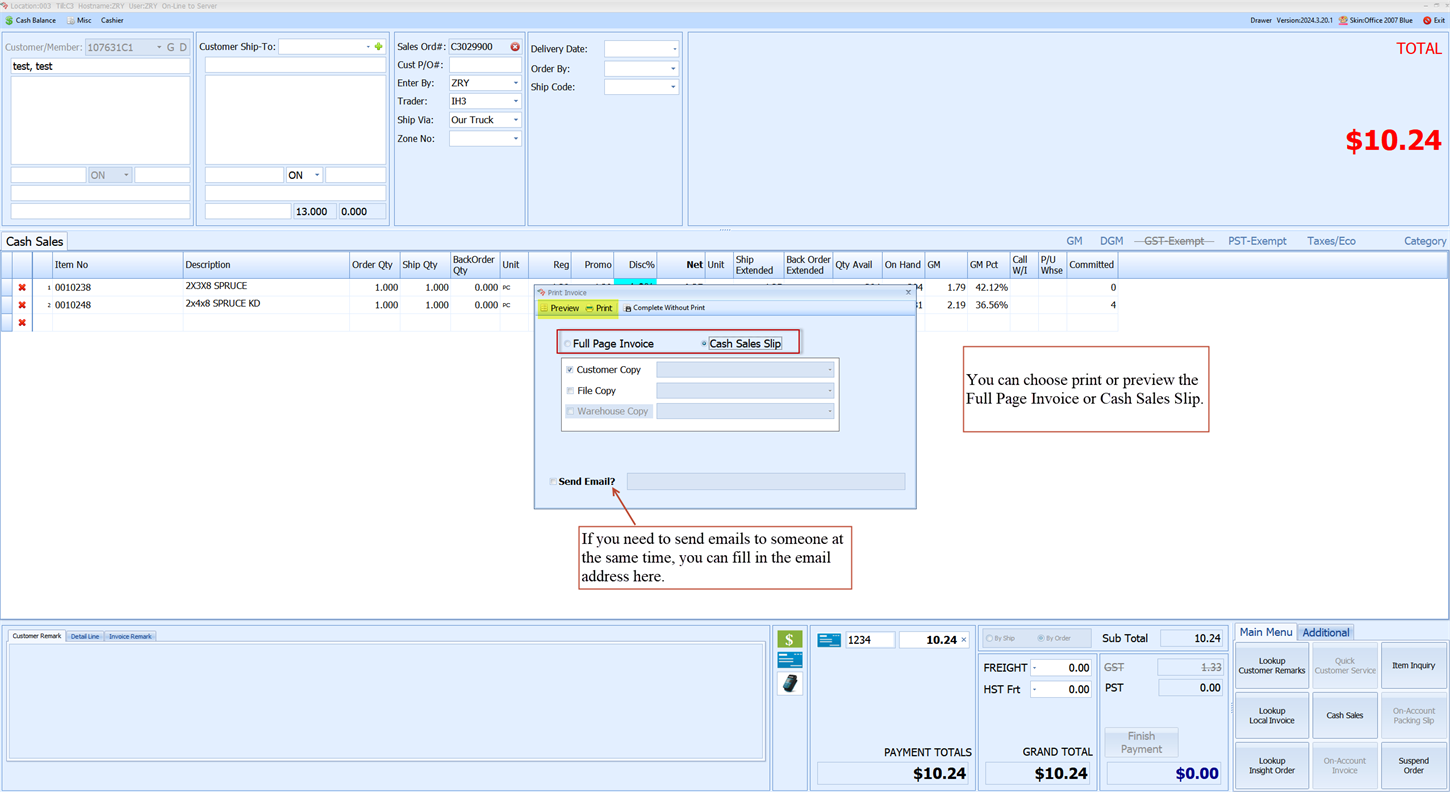Viewport: 1450px width, 792px height.
Task: Click the blue card payment icon
Action: coord(789,660)
